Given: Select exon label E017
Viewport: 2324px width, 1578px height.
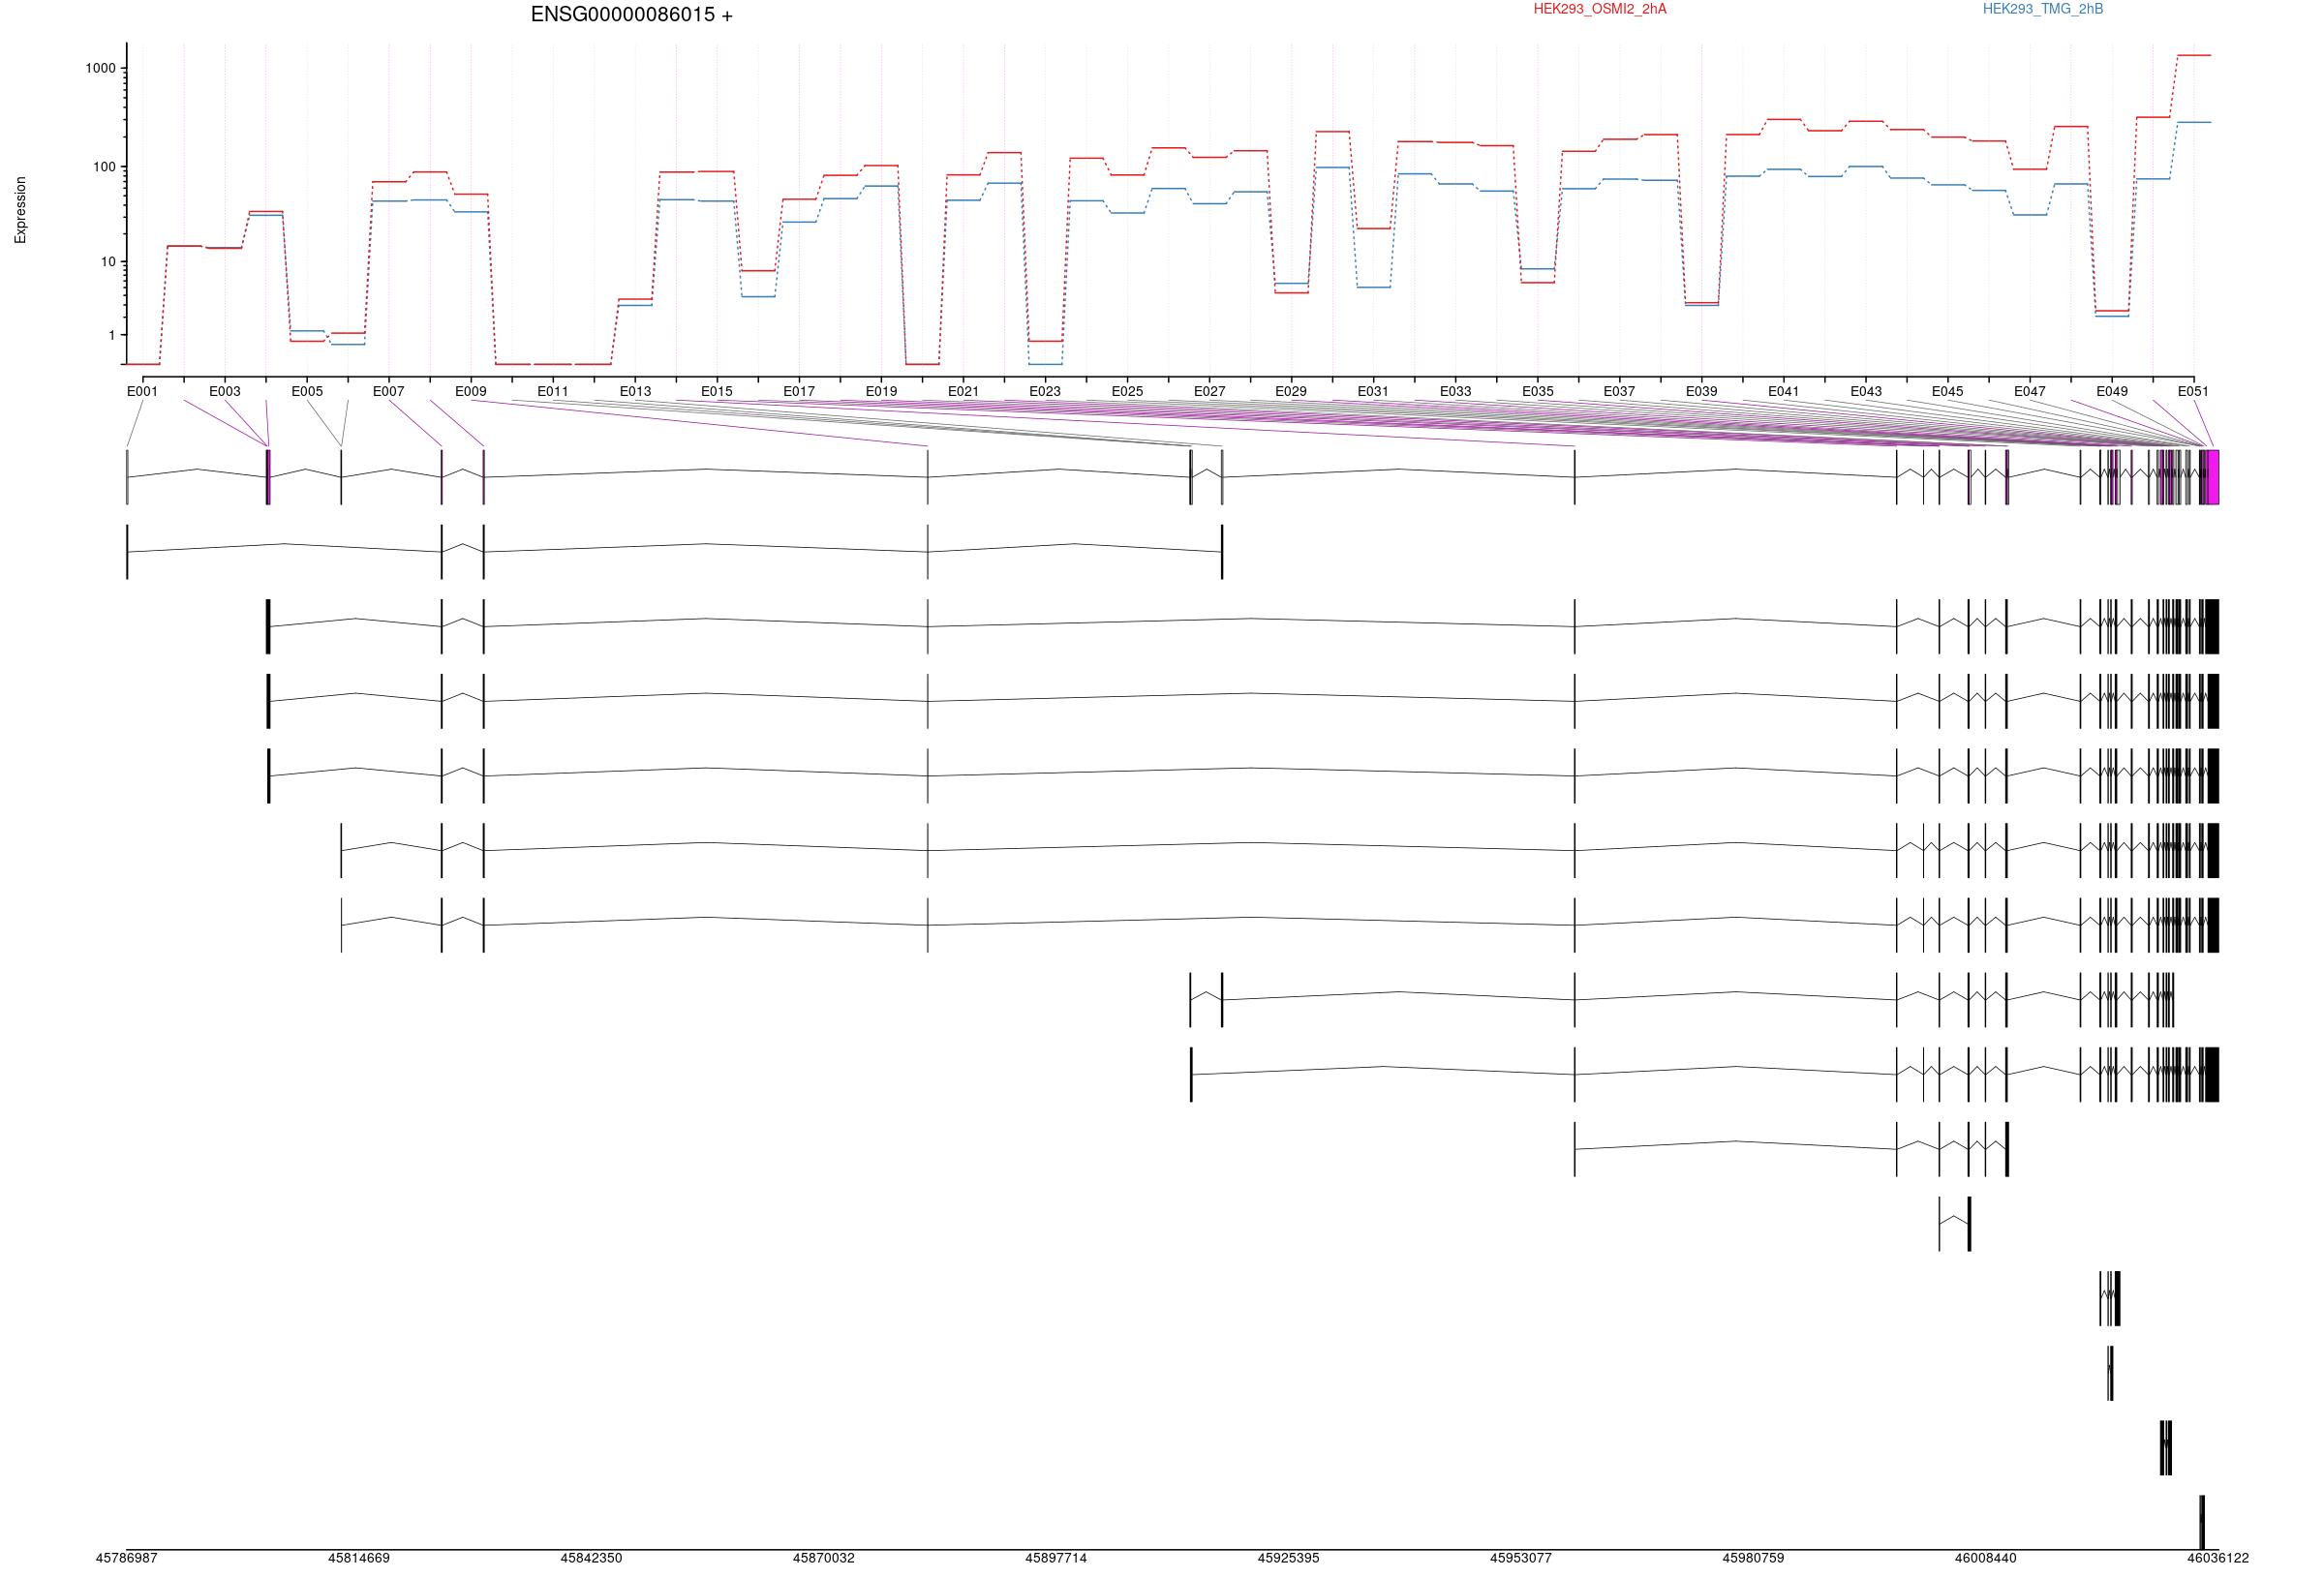Looking at the screenshot, I should coord(799,392).
